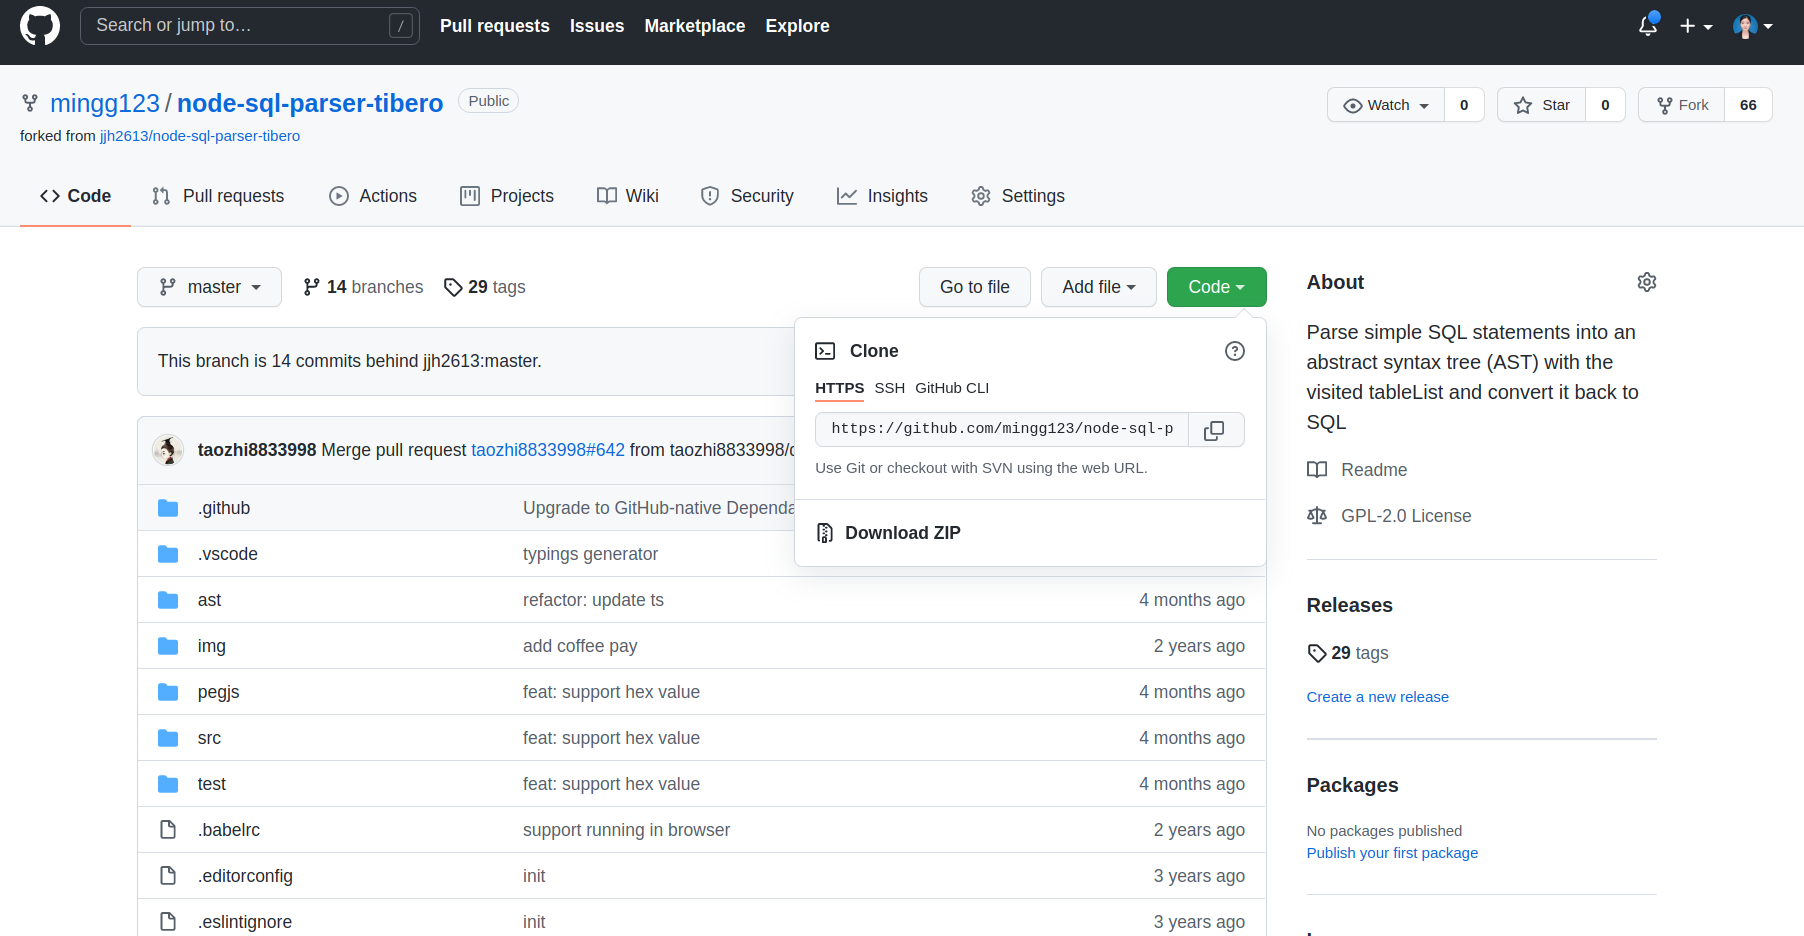Fork this repository
This screenshot has width=1804, height=936.
point(1682,105)
